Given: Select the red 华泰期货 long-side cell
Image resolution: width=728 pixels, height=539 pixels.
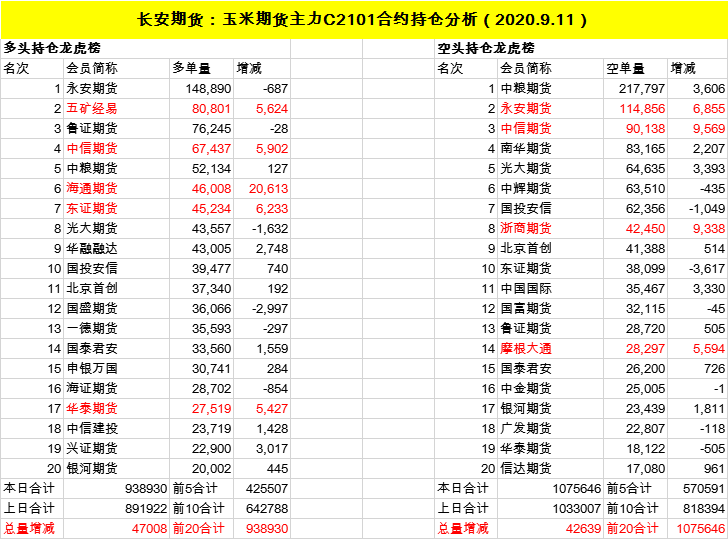Looking at the screenshot, I should coord(117,408).
